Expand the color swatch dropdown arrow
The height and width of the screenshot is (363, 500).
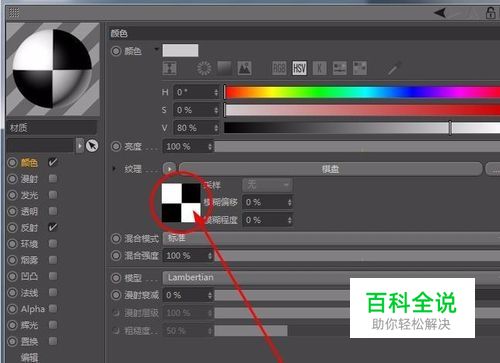(156, 50)
